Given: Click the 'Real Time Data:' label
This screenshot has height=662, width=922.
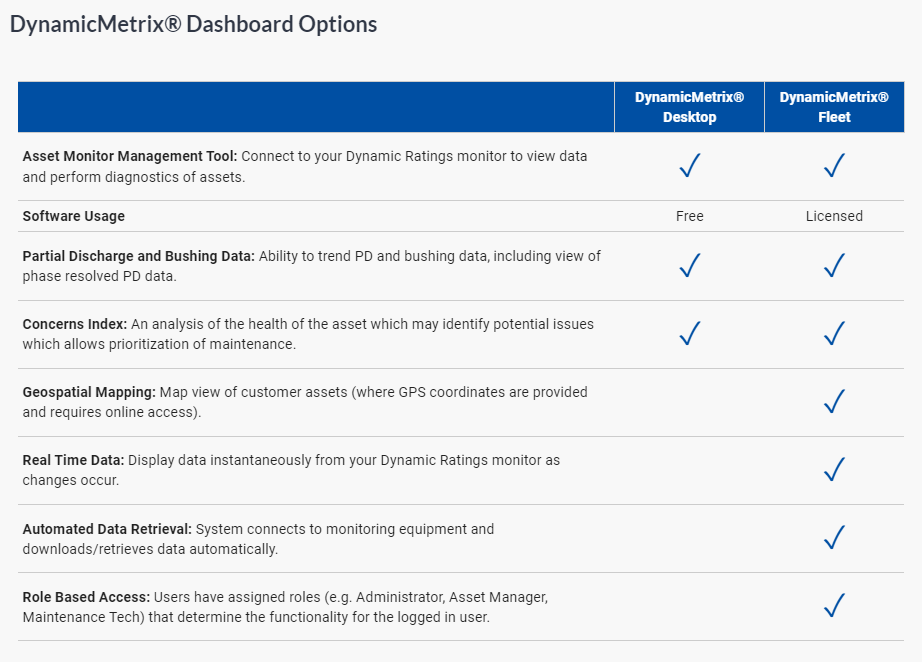Looking at the screenshot, I should pyautogui.click(x=74, y=460).
